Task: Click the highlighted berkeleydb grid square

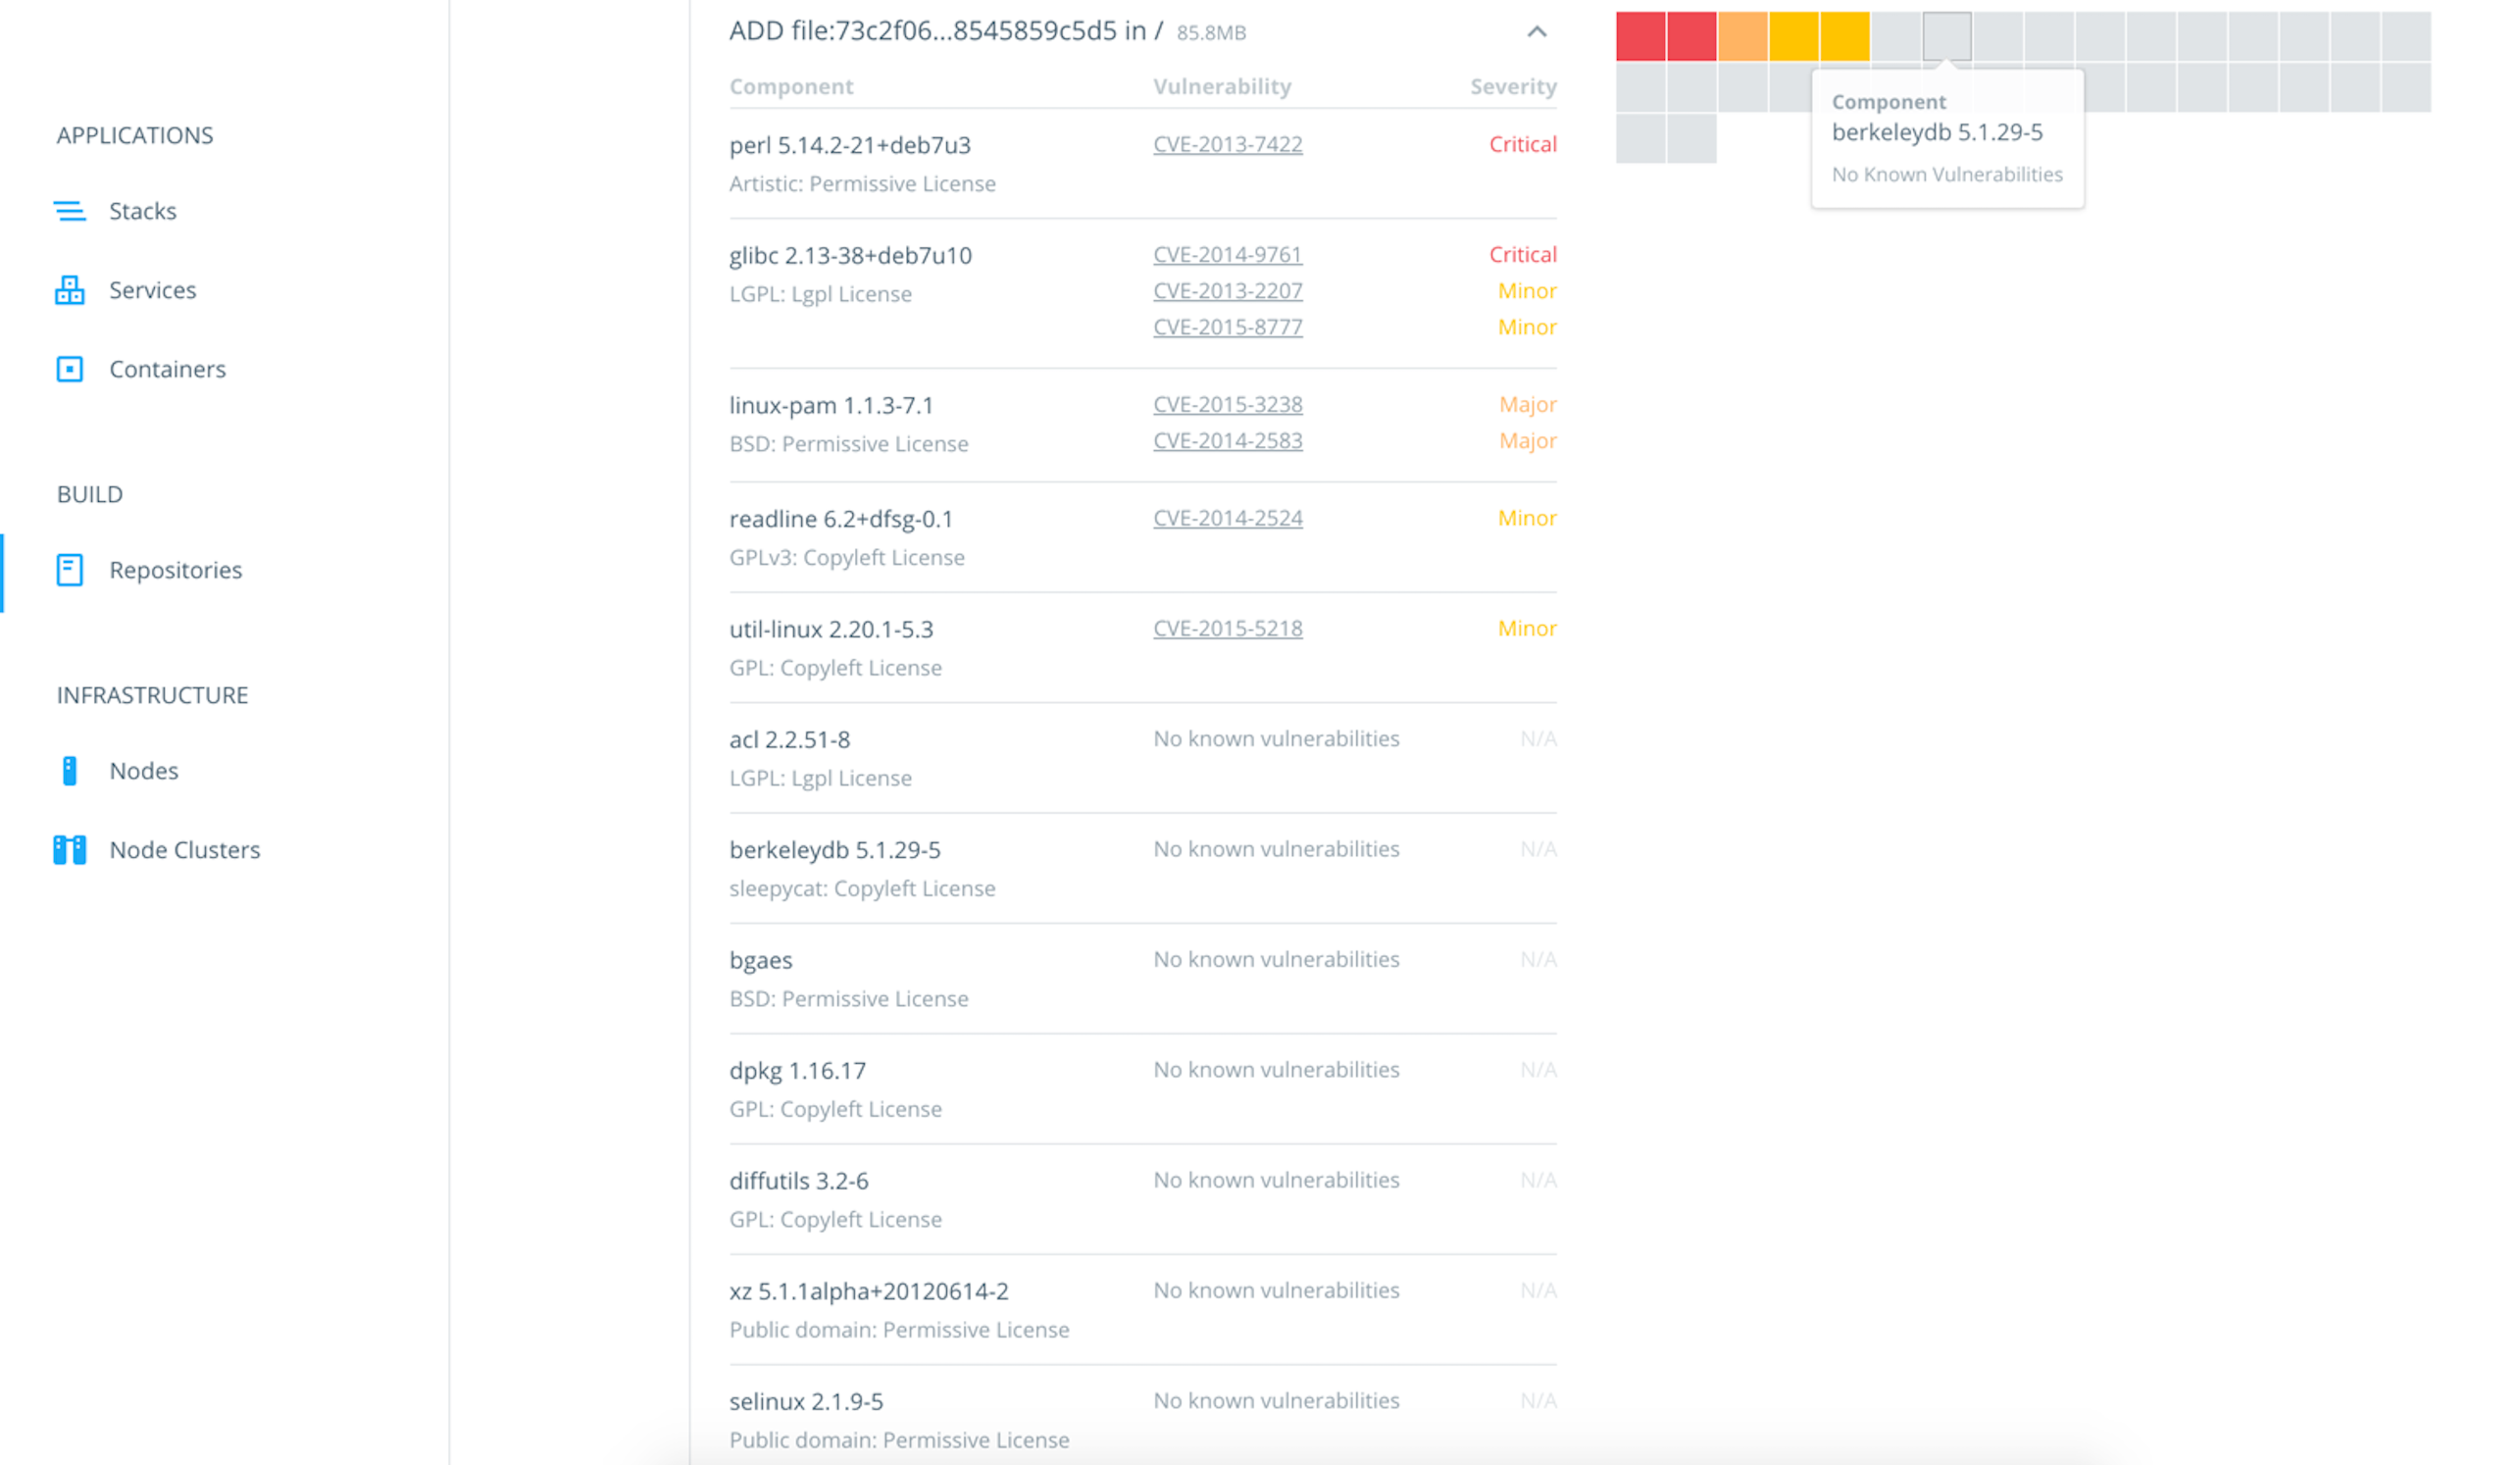Action: 1946,36
